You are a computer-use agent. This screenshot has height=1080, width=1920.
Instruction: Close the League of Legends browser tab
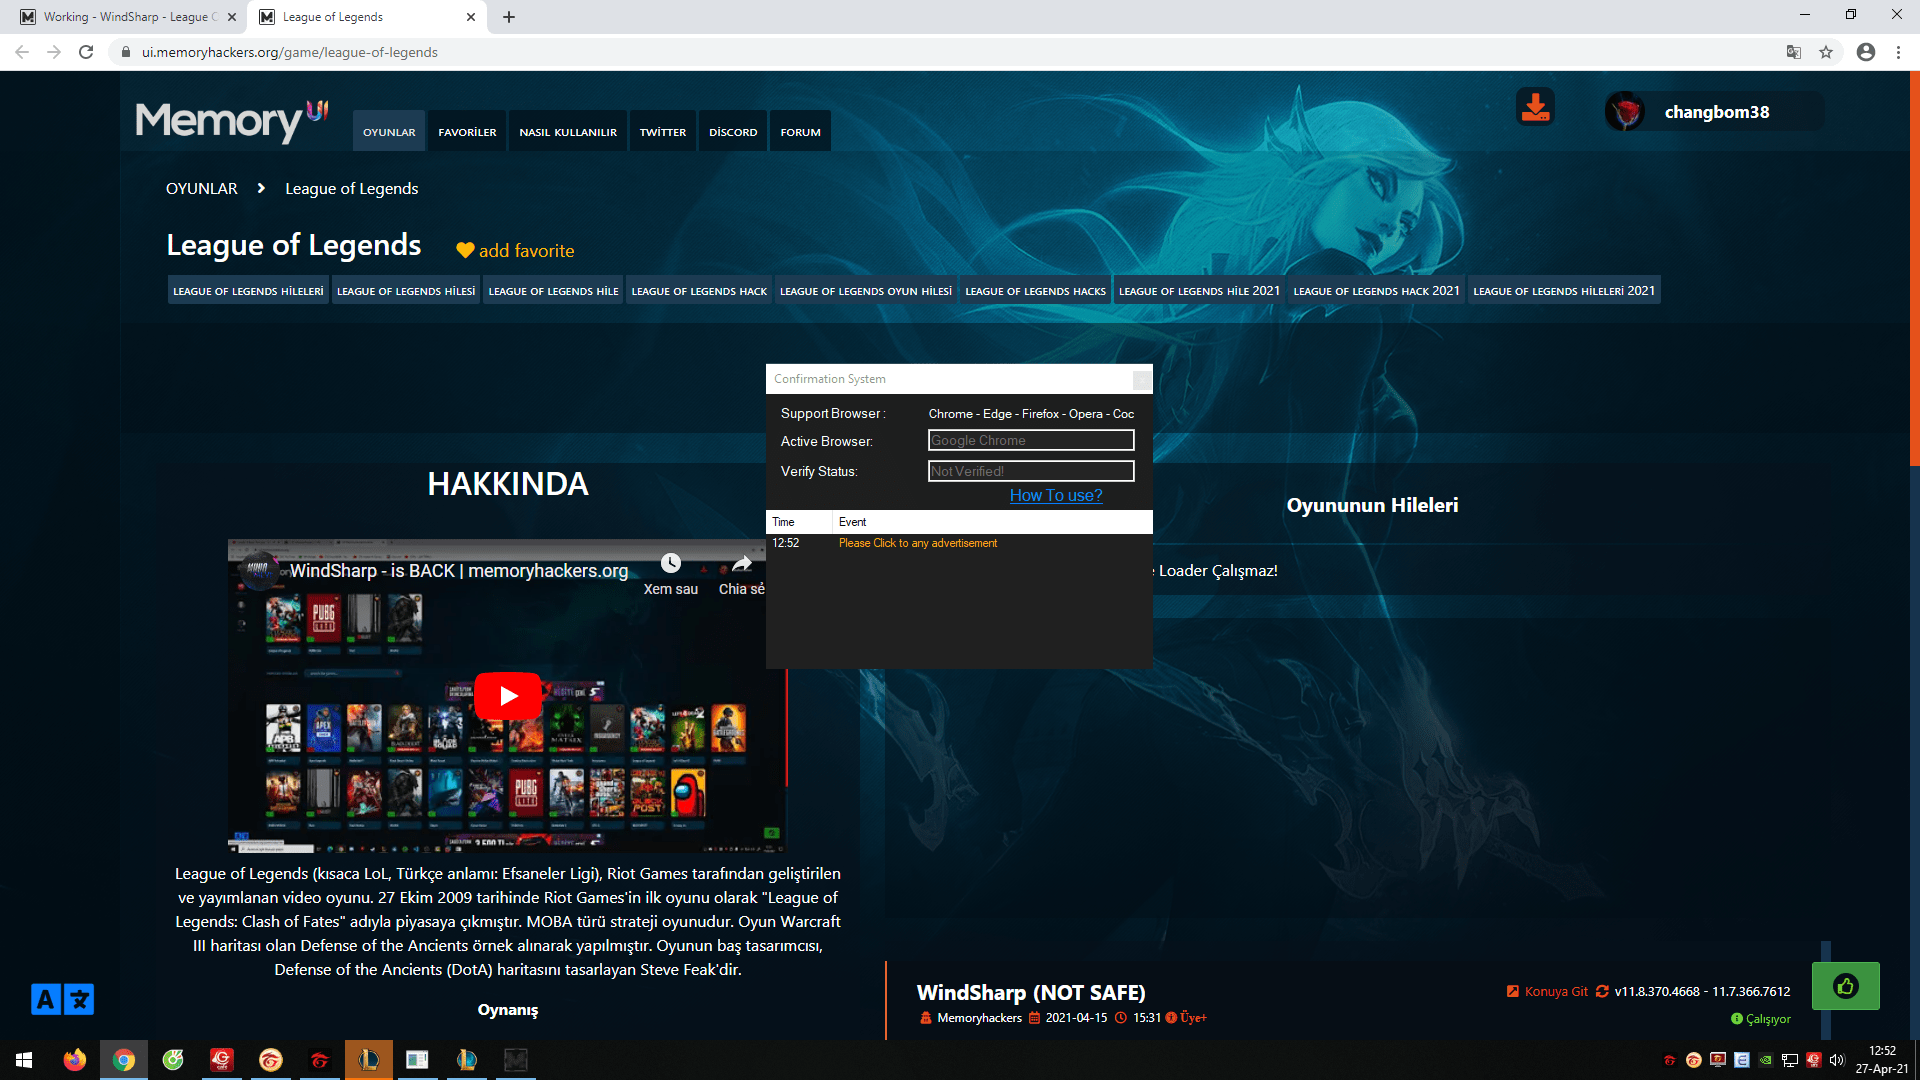(x=471, y=17)
